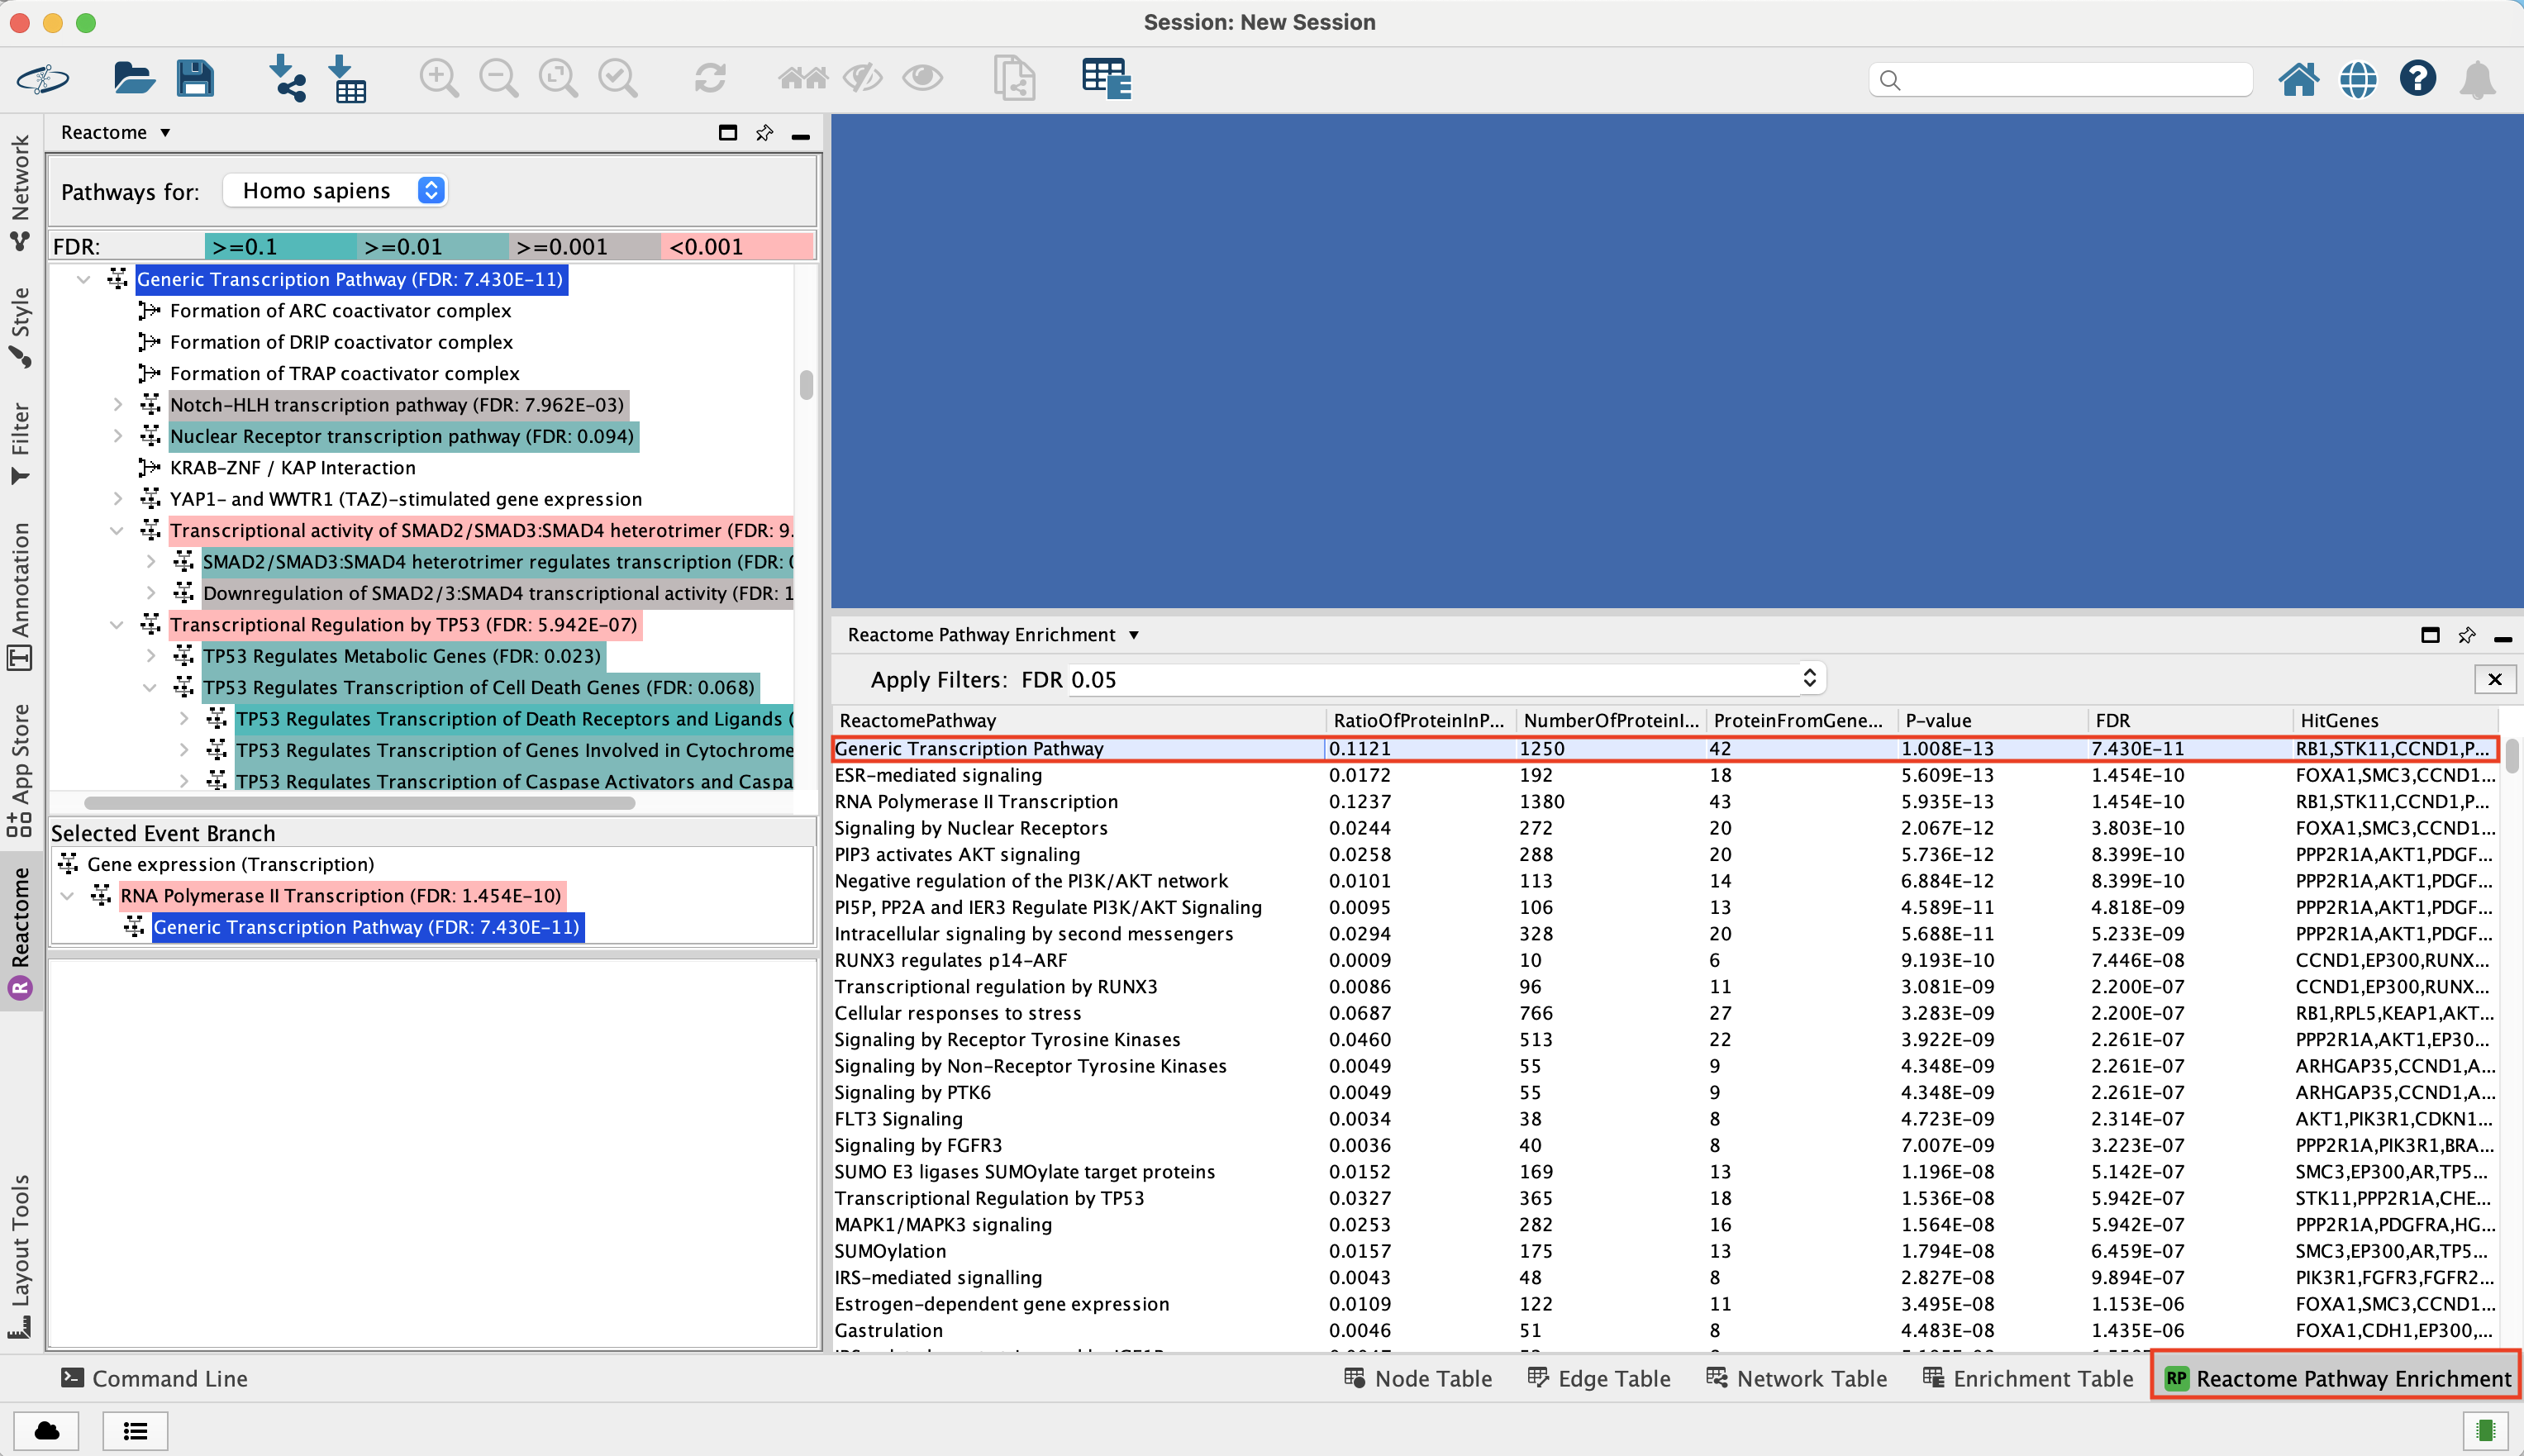Screen dimensions: 2524x1456
Task: Click the Command Line button
Action: [154, 1378]
